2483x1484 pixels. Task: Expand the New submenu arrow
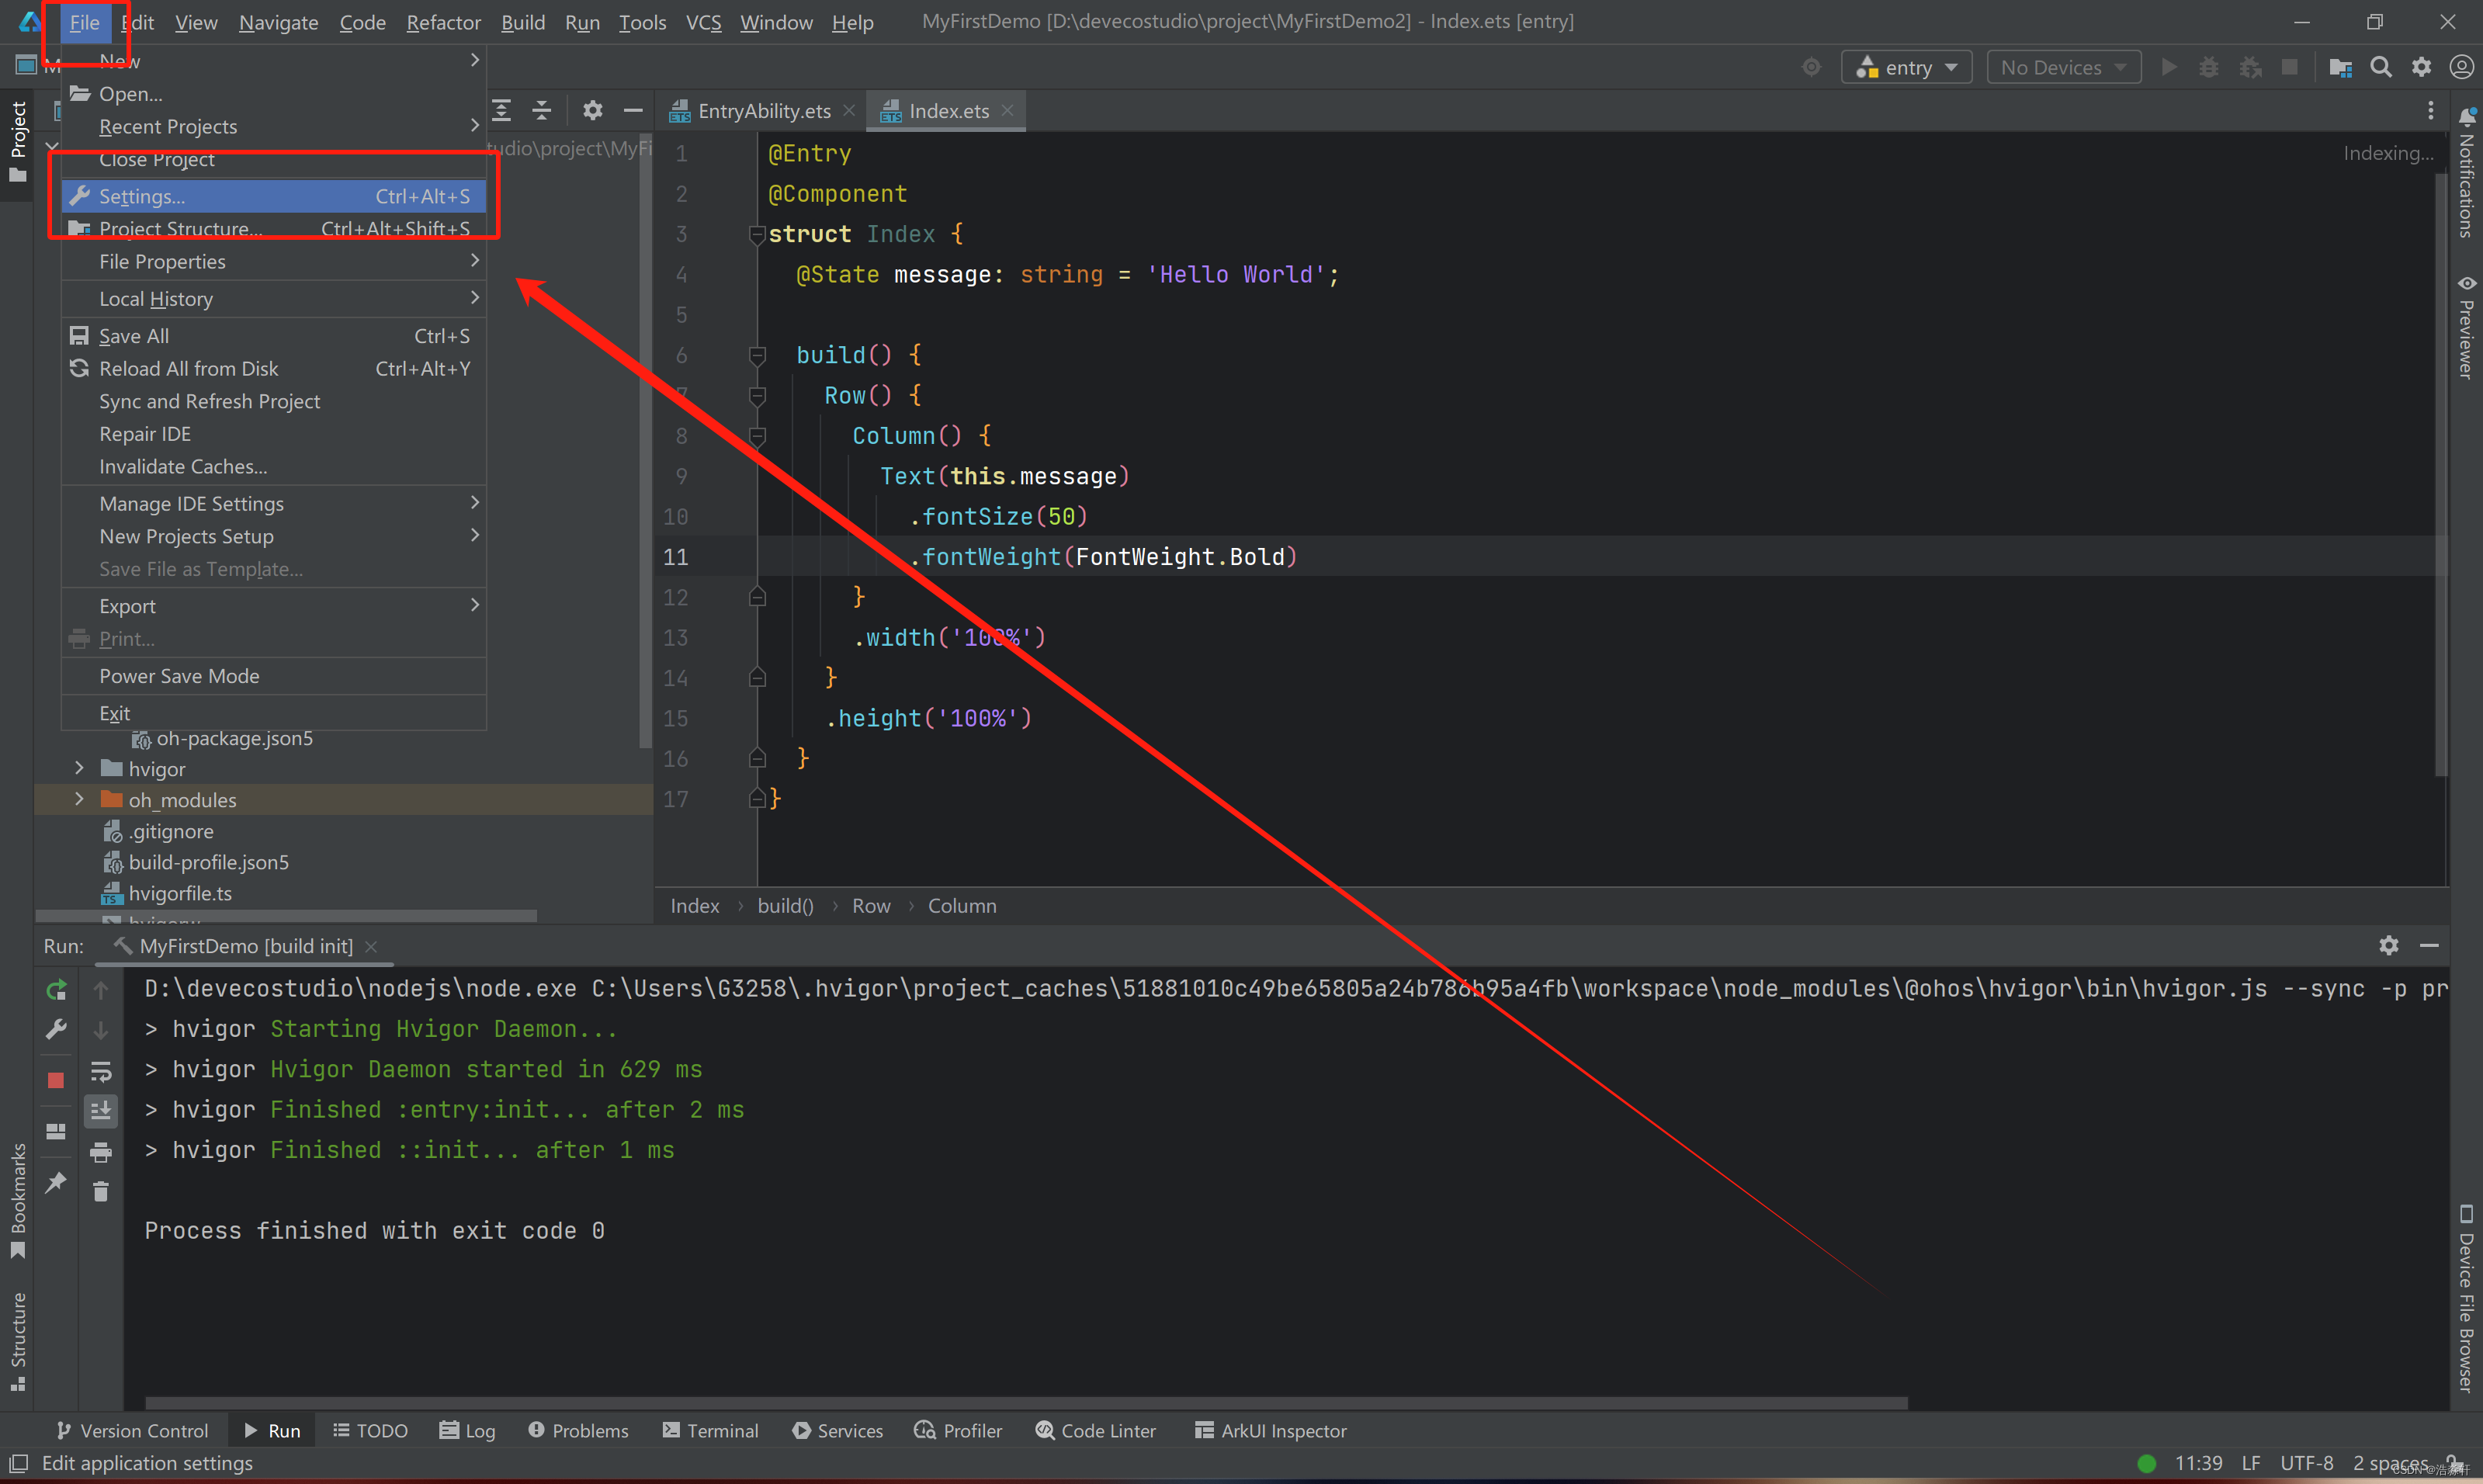[475, 60]
